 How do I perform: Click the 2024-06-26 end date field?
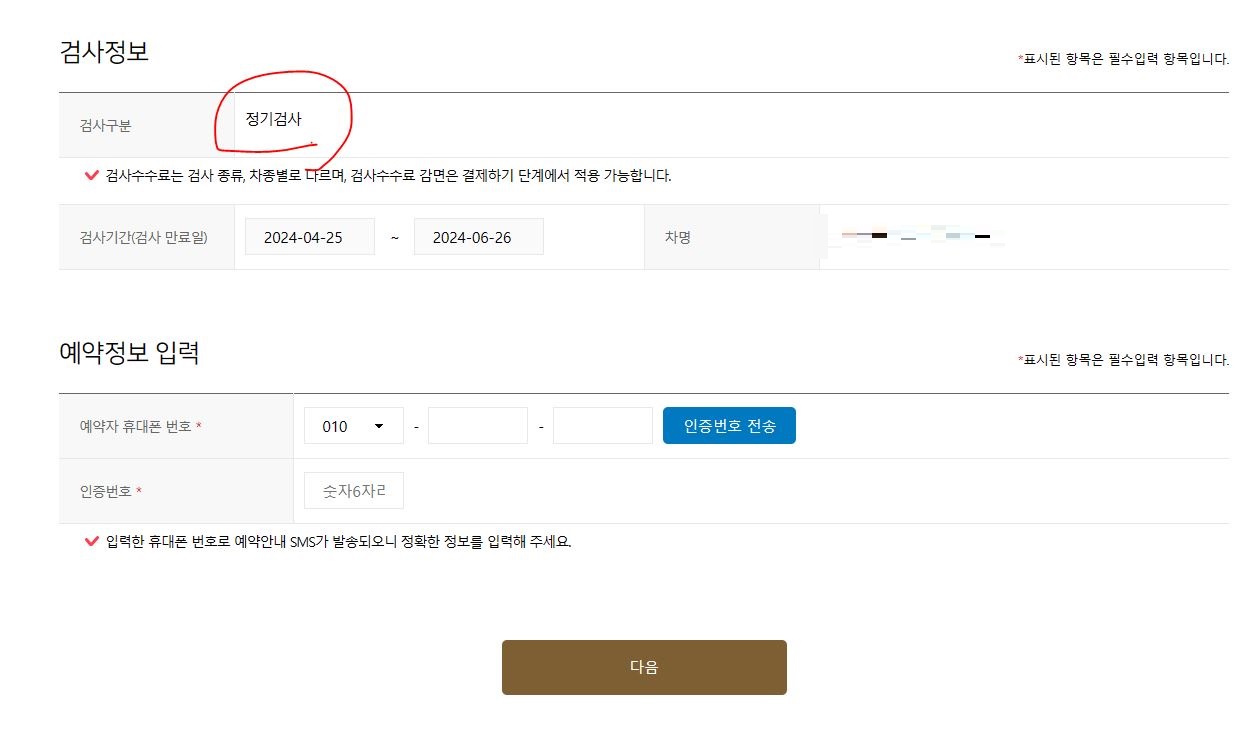click(478, 236)
